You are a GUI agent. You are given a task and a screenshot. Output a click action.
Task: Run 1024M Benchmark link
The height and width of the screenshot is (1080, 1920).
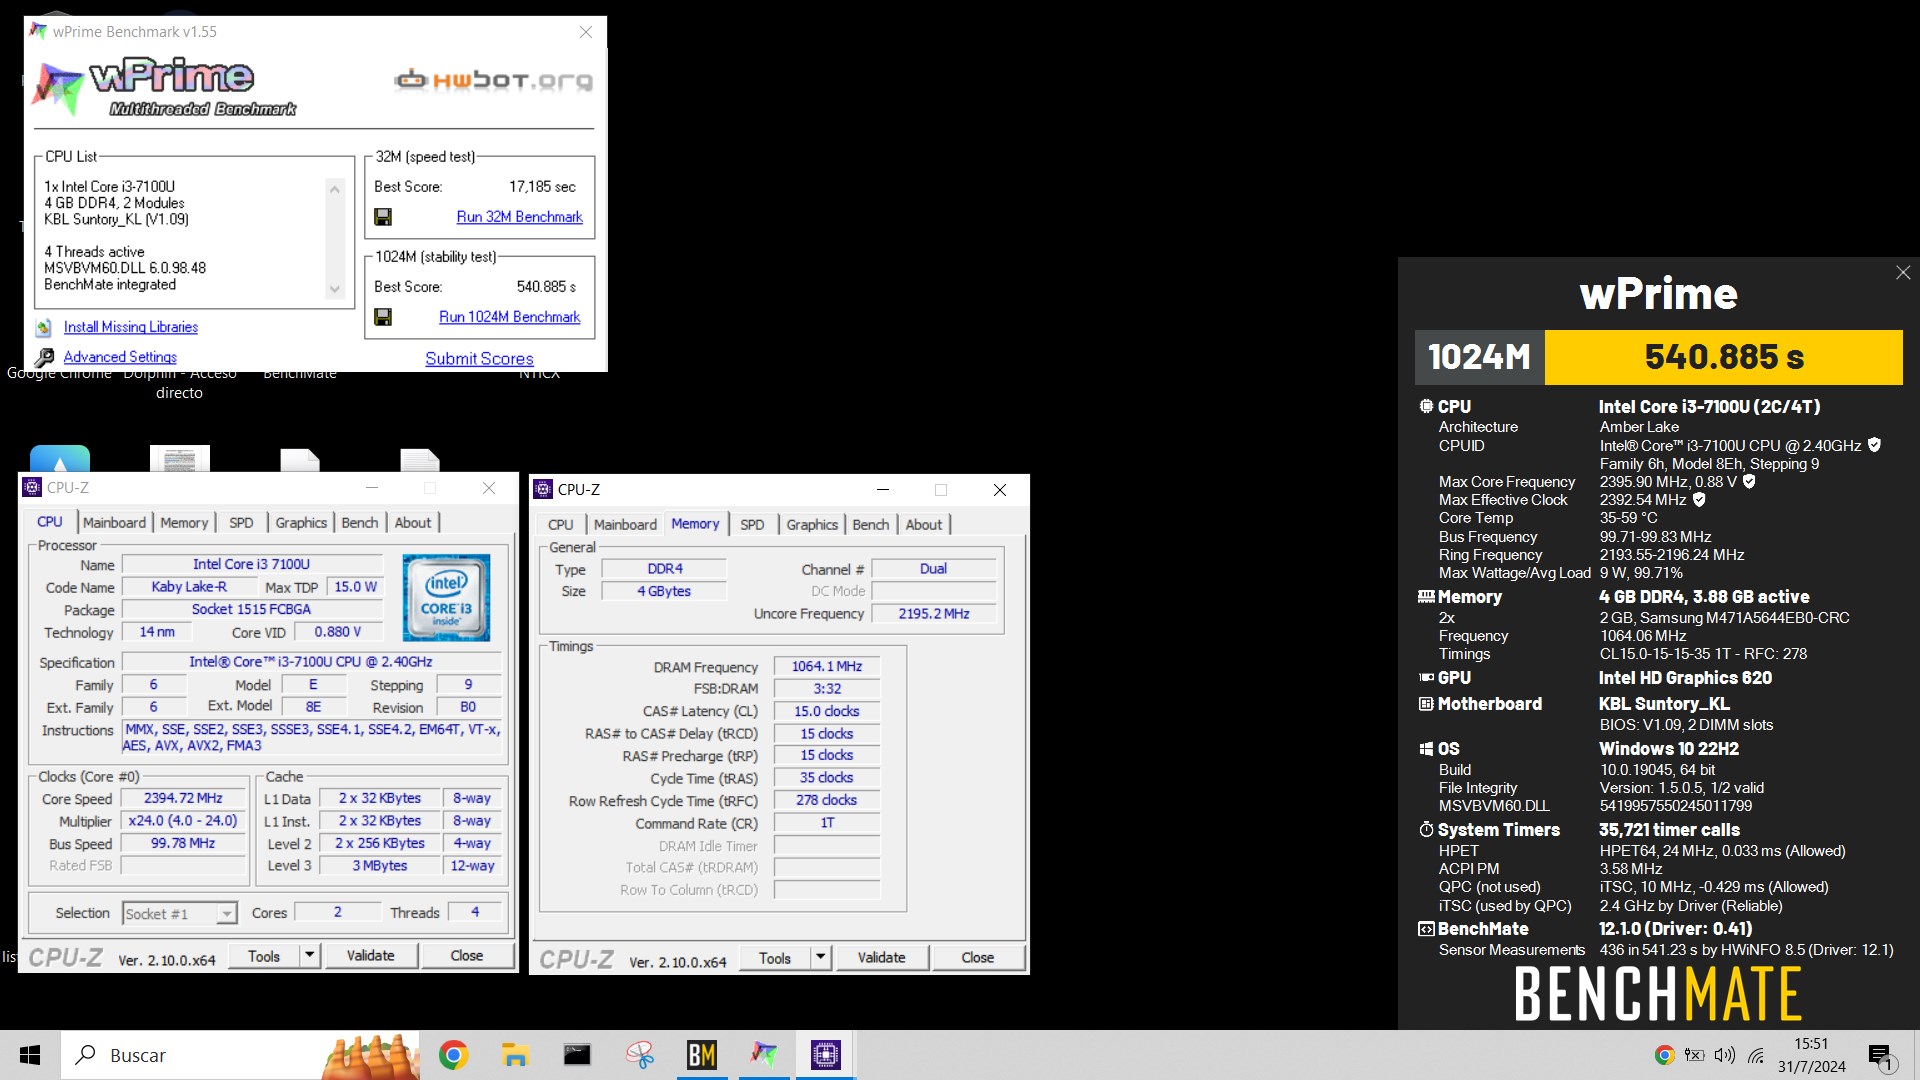509,317
